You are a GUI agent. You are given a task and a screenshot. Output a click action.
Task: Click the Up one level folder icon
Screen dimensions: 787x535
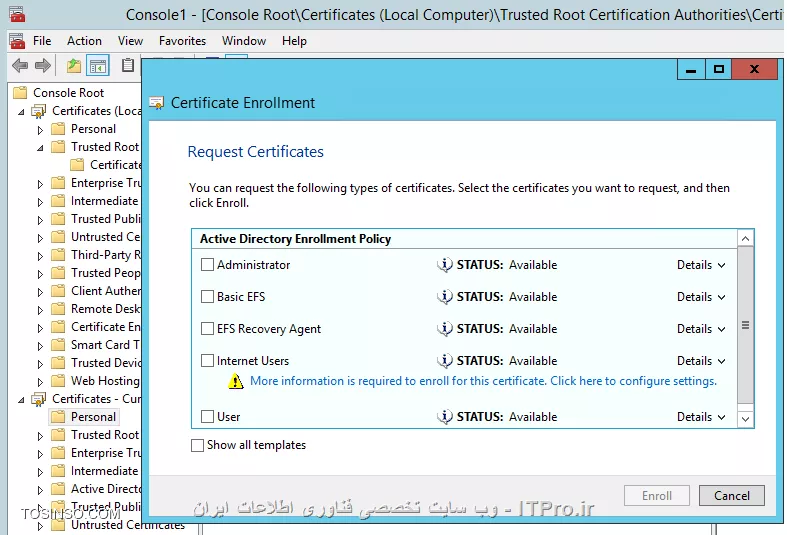pos(74,65)
